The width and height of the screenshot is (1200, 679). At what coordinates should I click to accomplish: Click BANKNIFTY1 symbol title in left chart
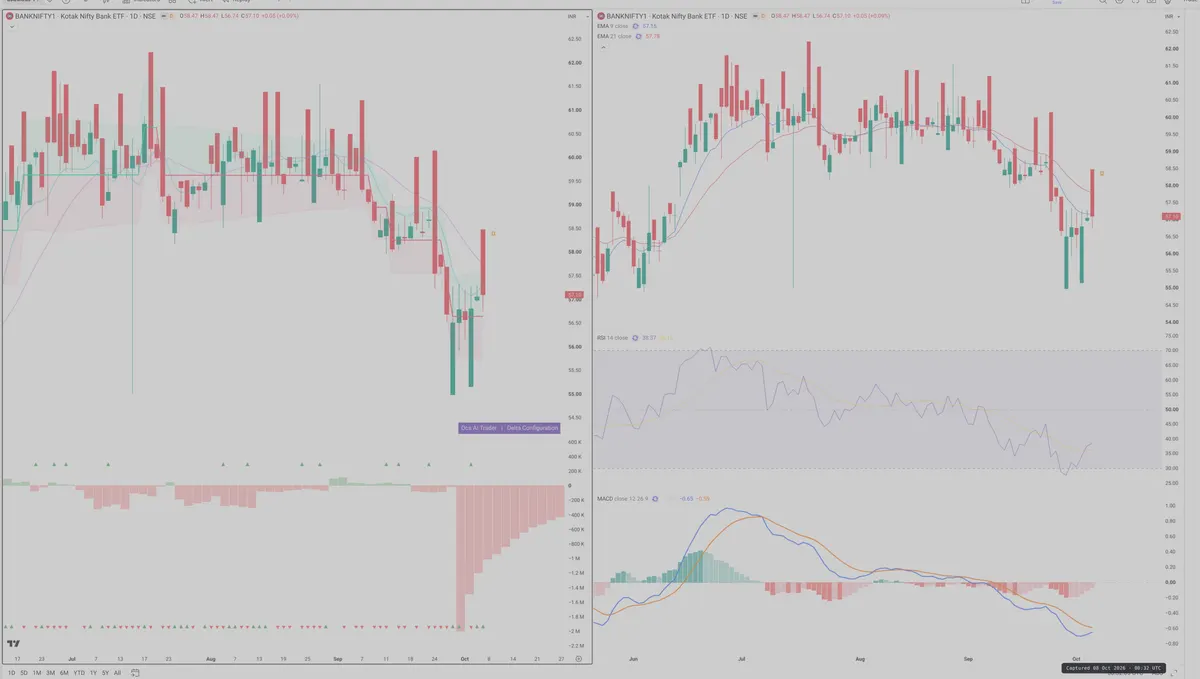(87, 17)
